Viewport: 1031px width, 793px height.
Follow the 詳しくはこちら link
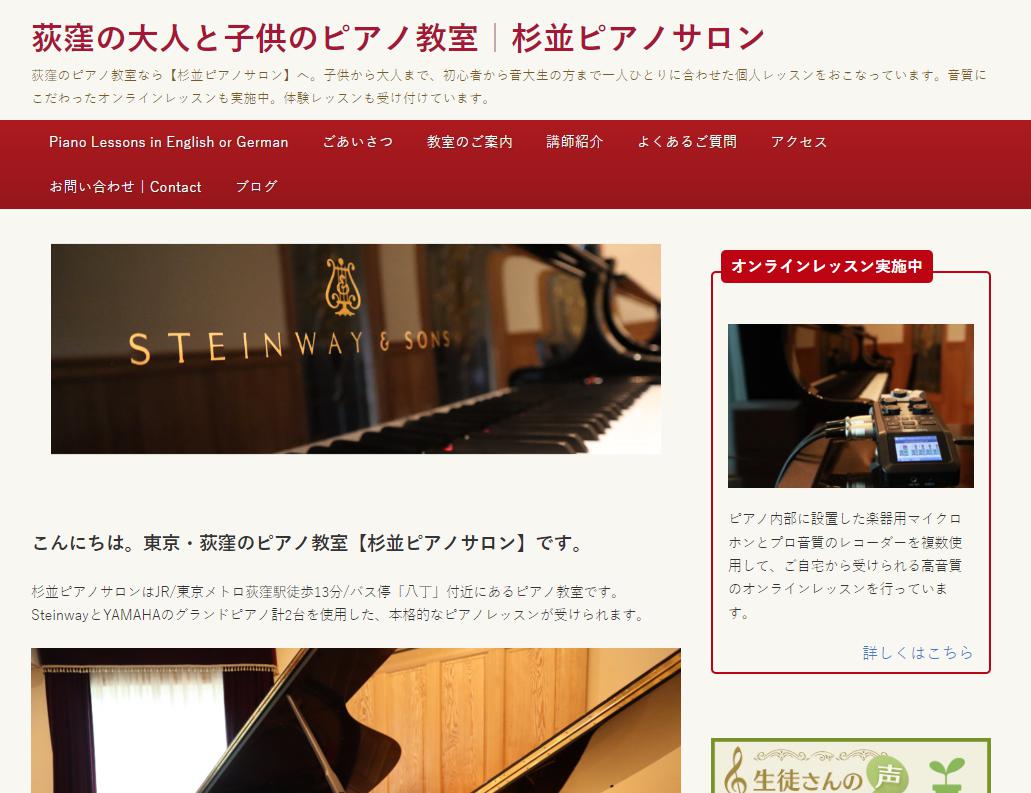[917, 652]
